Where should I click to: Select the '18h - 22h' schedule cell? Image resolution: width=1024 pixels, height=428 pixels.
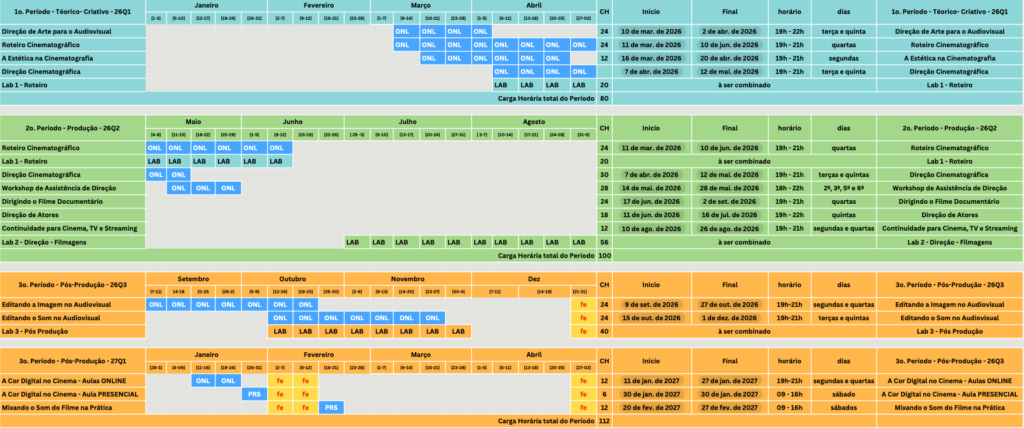(790, 188)
